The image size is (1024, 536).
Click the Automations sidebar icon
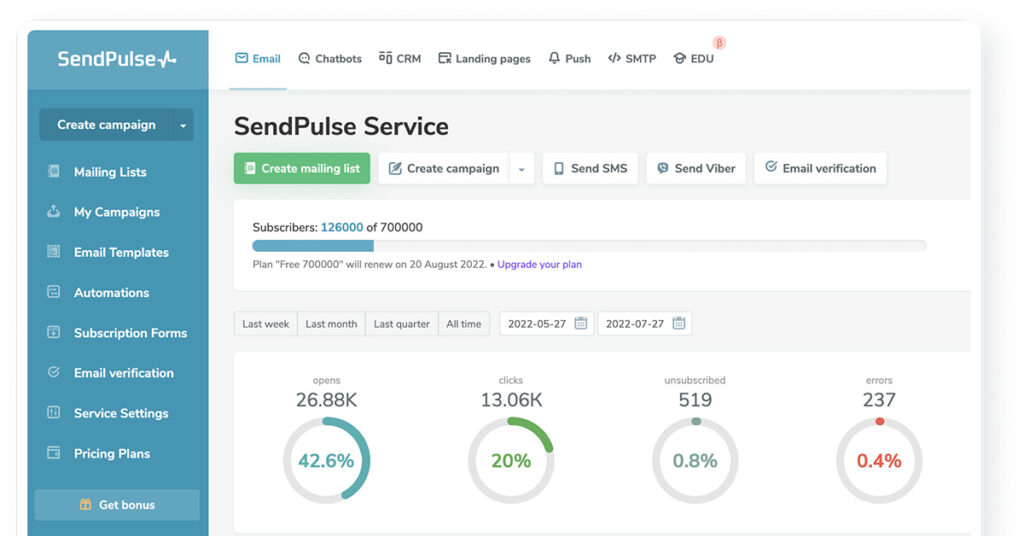point(54,292)
